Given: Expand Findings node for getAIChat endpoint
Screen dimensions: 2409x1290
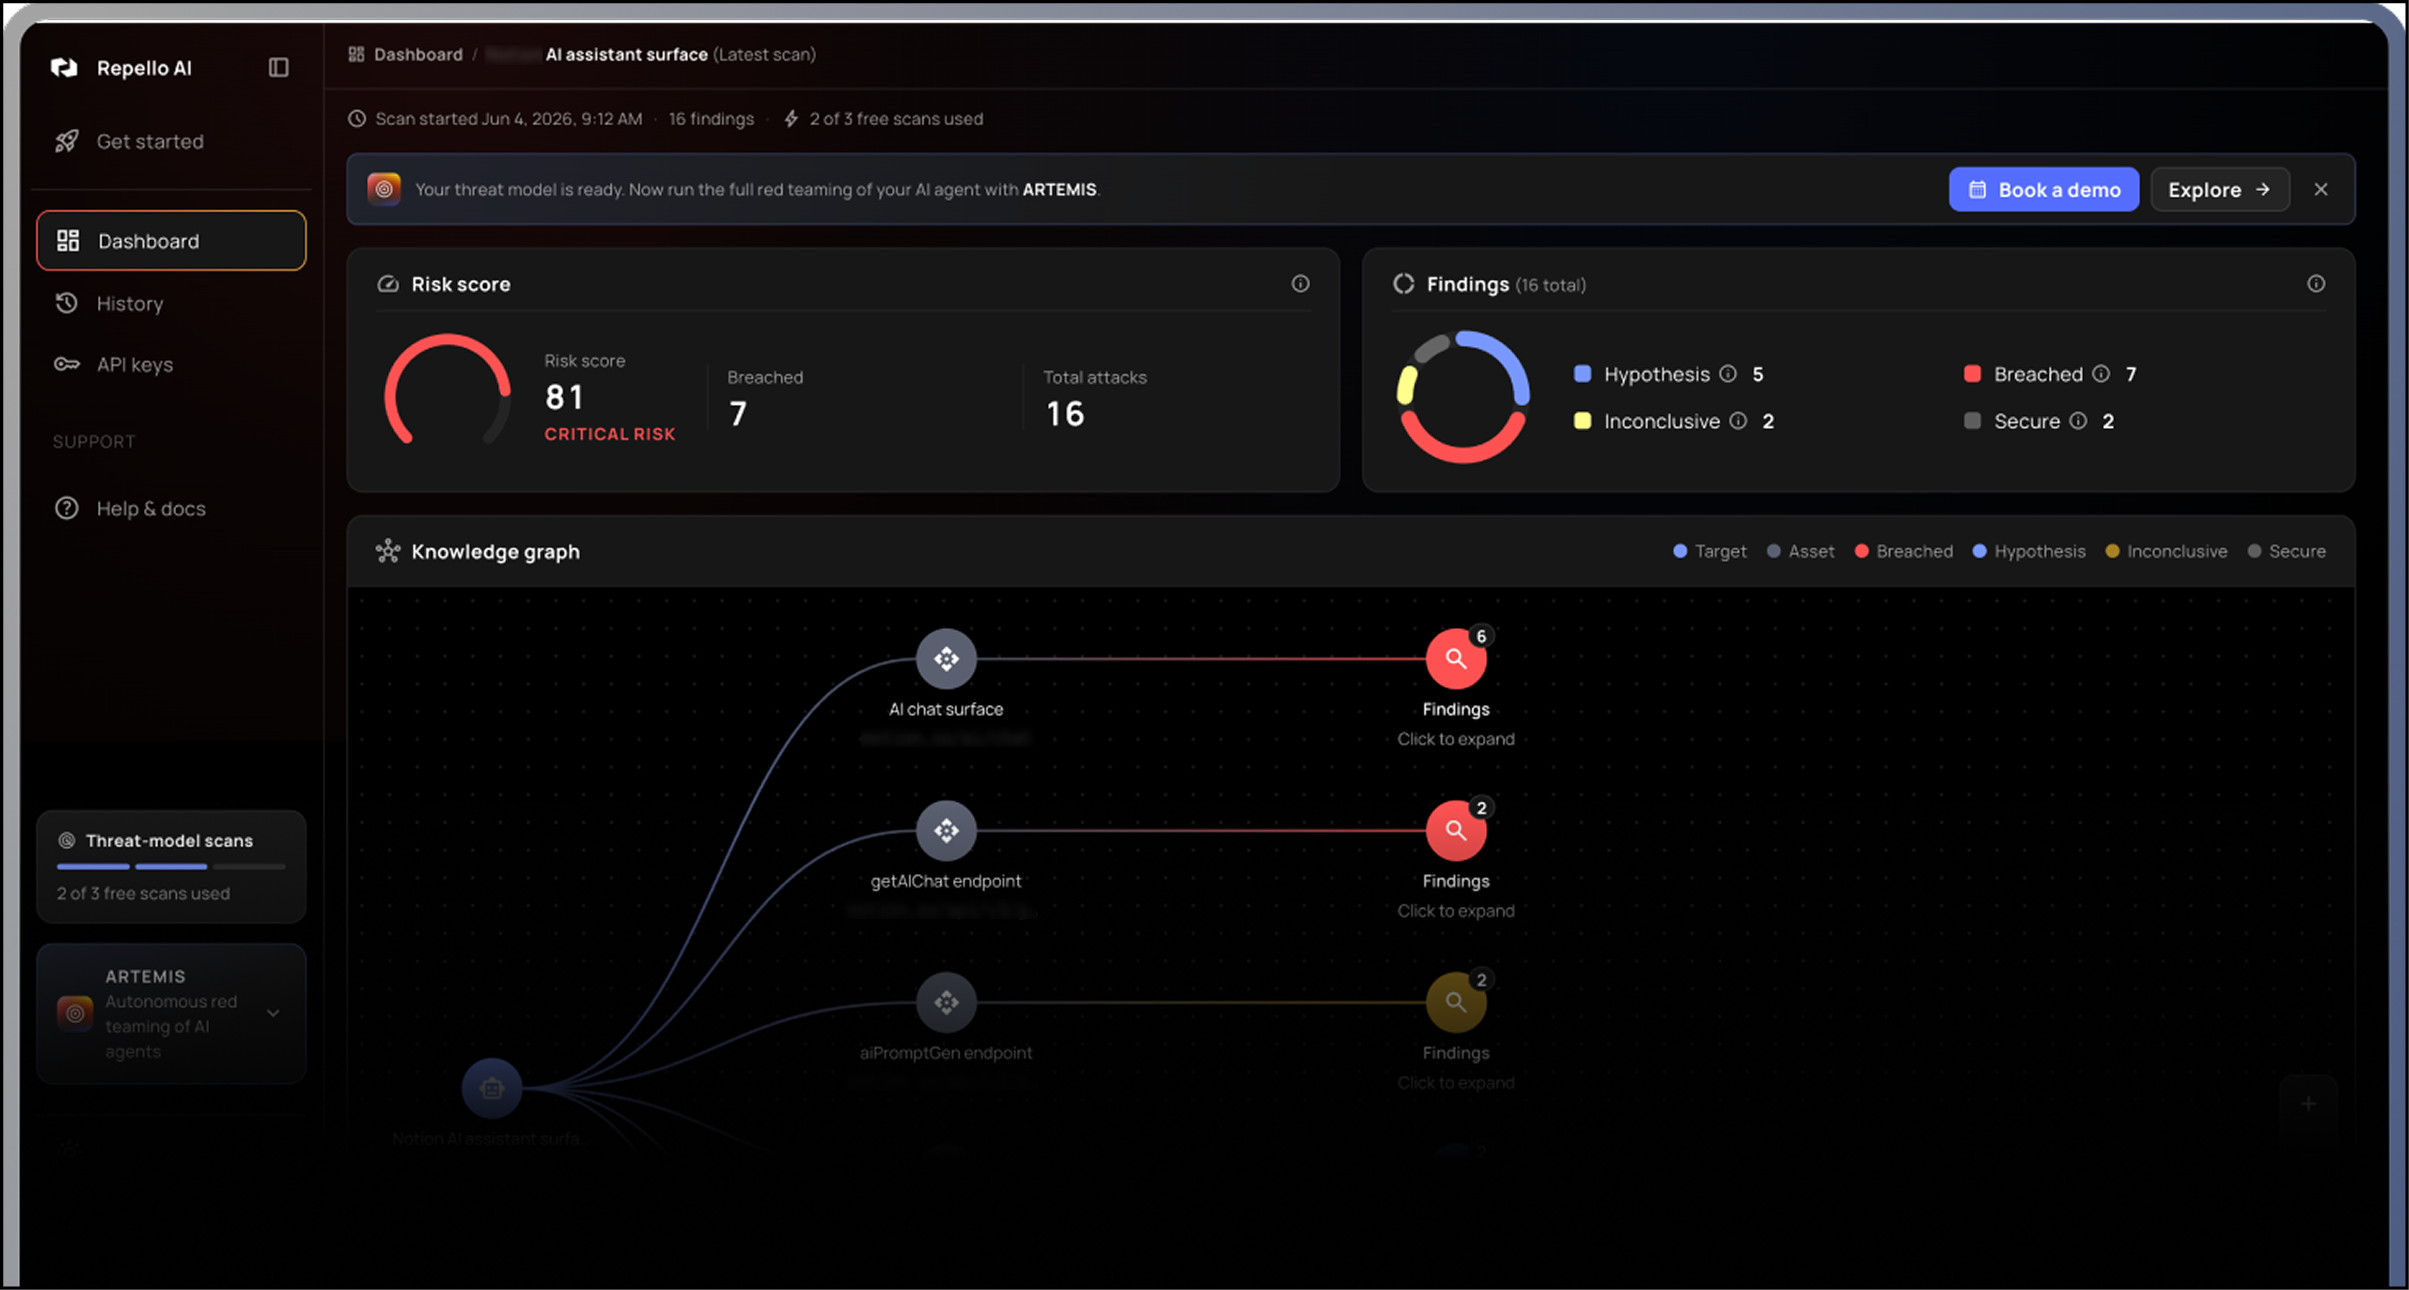Looking at the screenshot, I should click(x=1456, y=831).
